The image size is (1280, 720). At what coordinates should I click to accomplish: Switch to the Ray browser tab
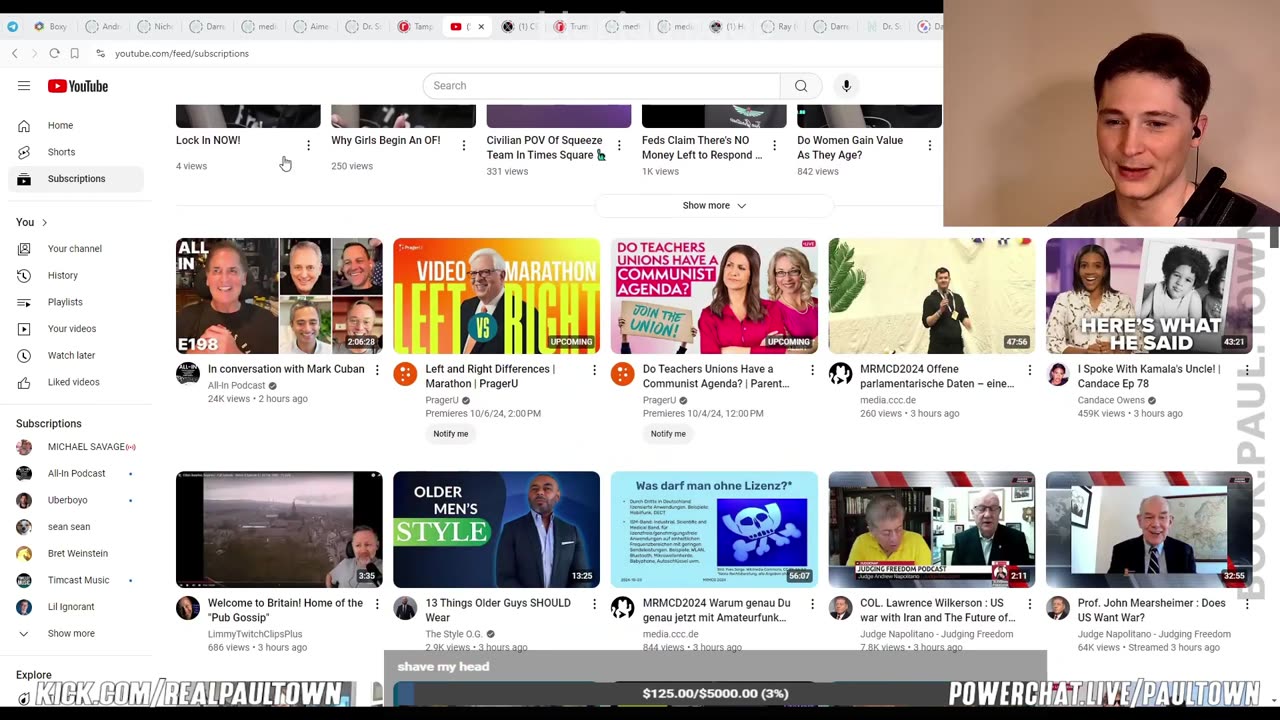point(782,27)
